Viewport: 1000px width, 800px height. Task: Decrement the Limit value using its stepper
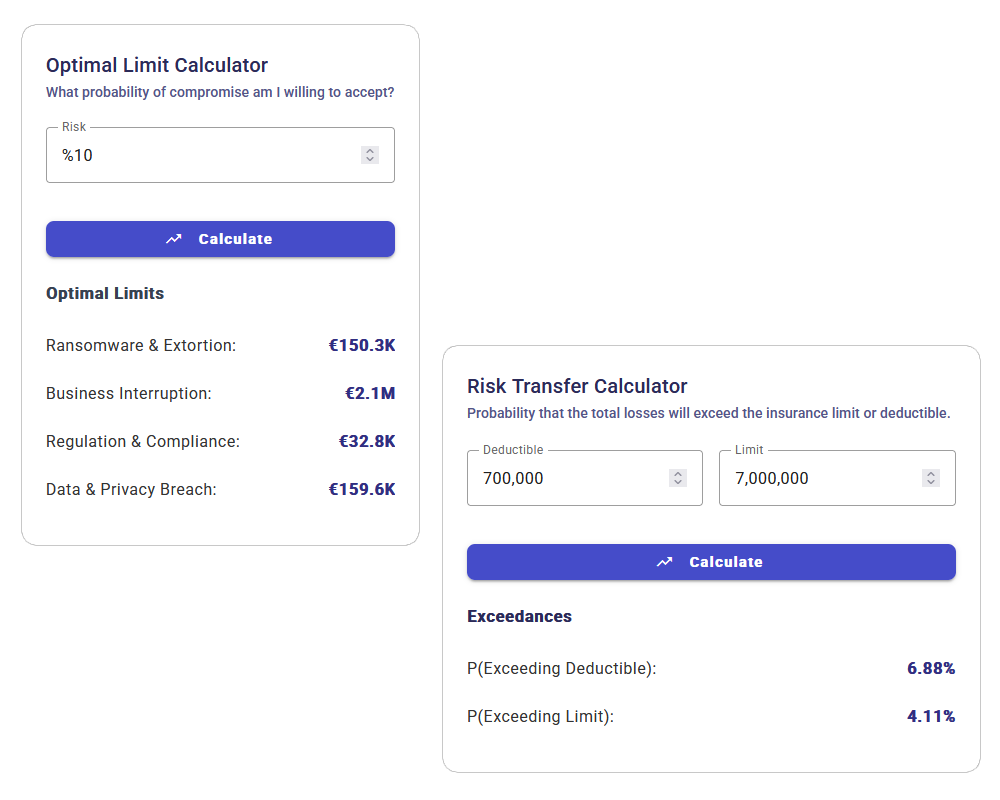(930, 483)
